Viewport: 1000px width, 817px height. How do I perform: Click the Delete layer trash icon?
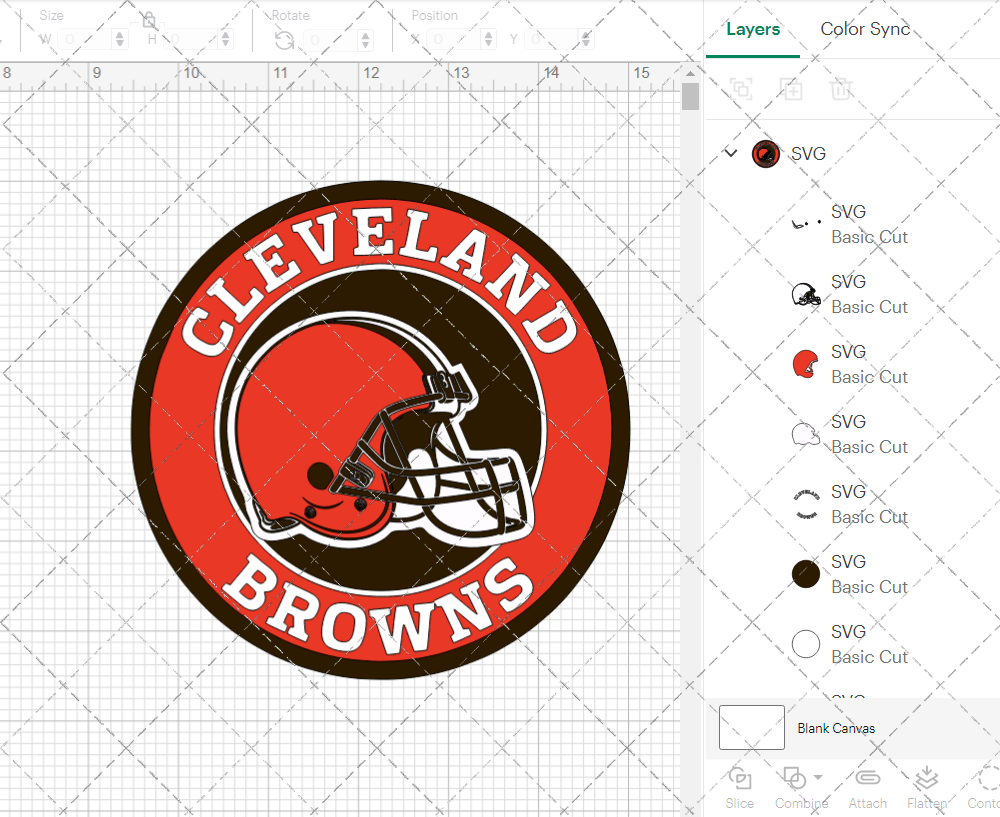[841, 89]
